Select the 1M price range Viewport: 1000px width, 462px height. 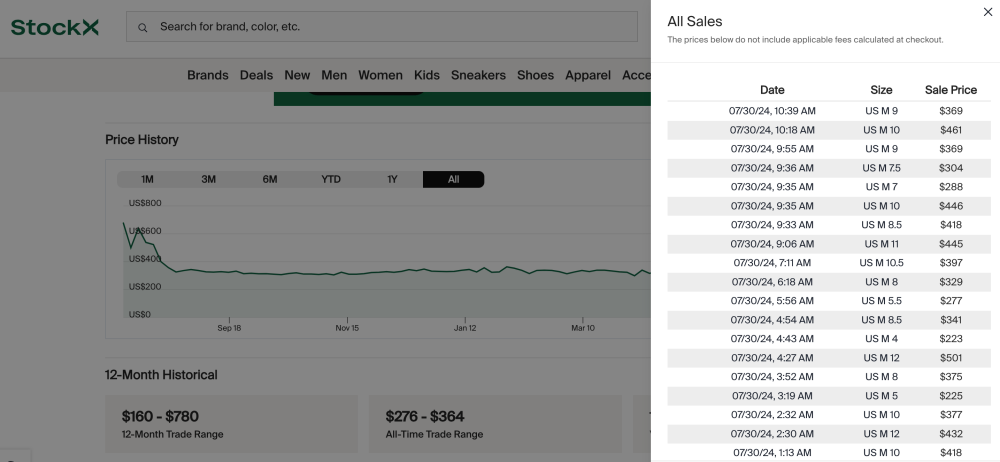[147, 179]
